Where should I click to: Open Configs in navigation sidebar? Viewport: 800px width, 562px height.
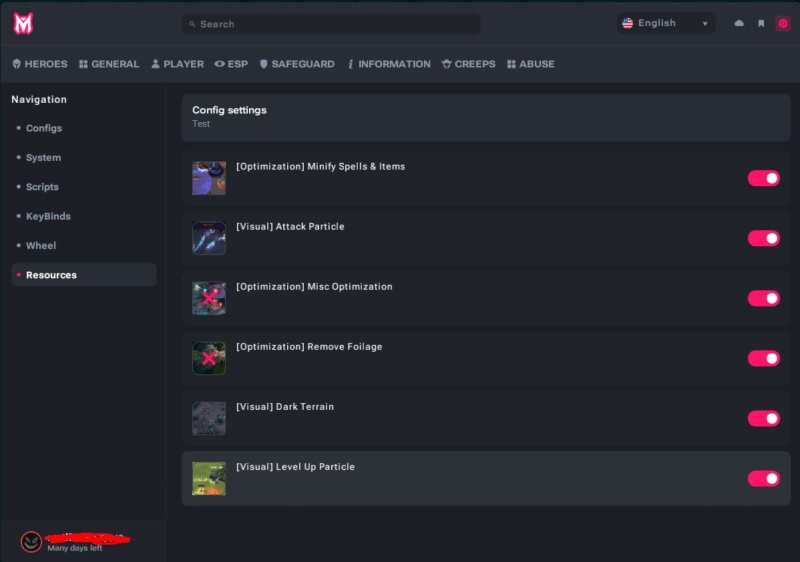tap(84, 128)
